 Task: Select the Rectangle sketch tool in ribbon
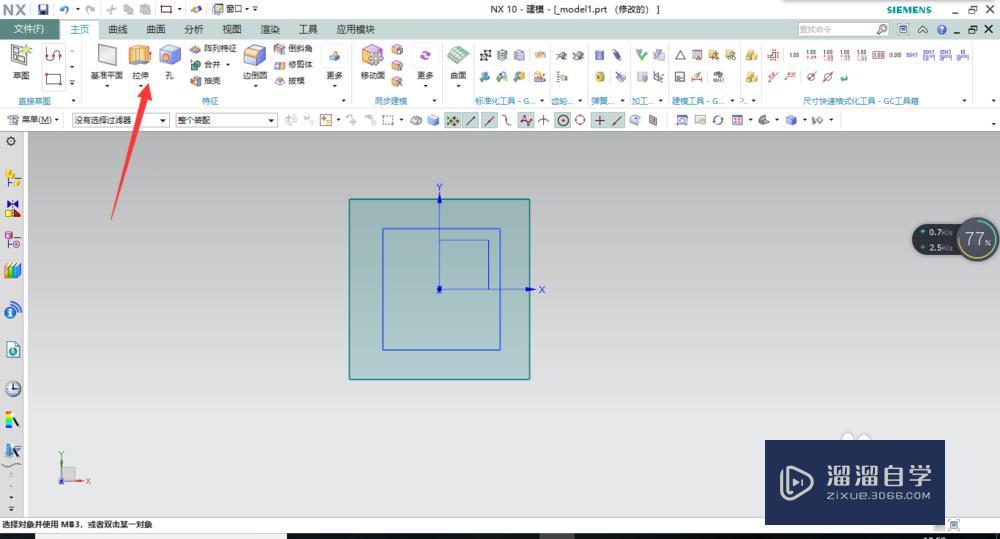(53, 79)
